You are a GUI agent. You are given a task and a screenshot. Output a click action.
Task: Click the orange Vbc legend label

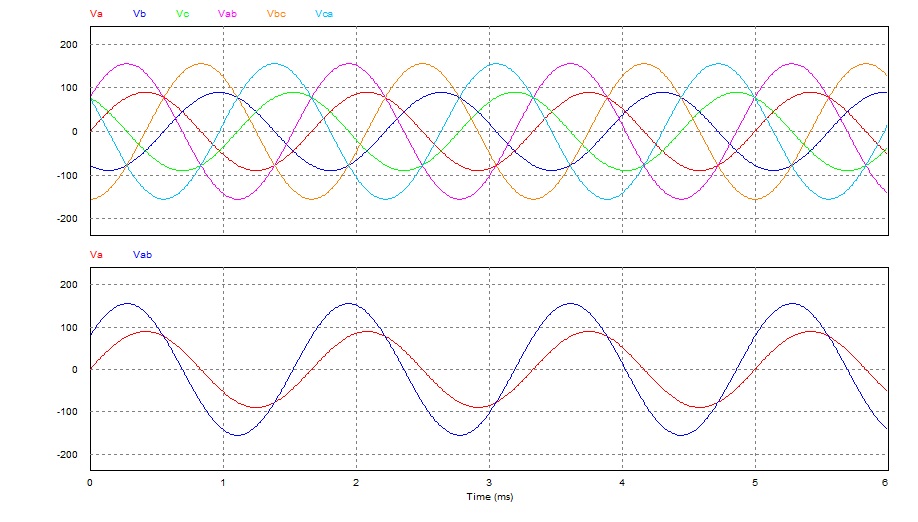coord(276,13)
